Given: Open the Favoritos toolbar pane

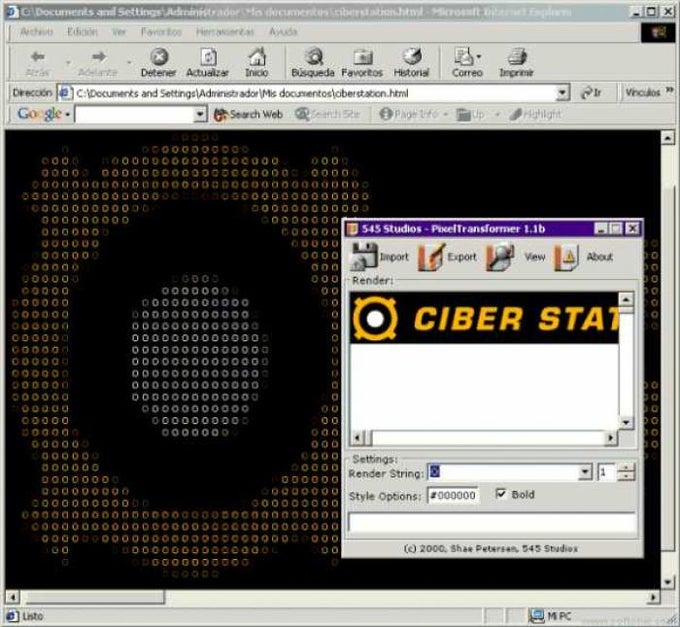Looking at the screenshot, I should tap(362, 63).
